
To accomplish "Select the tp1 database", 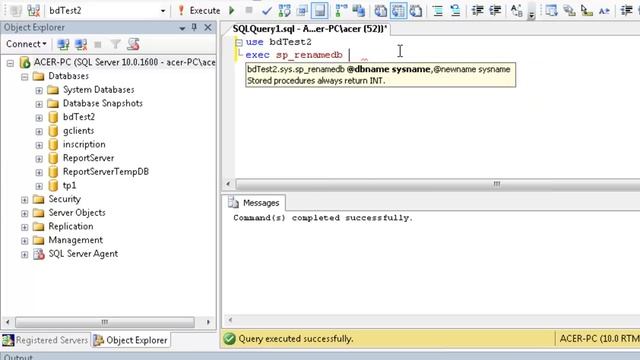I will tap(69, 185).
